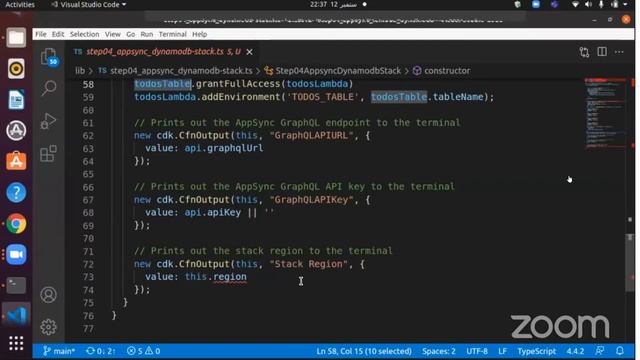Viewport: 640px width, 360px height.
Task: Close the step04_appsync_dynamodb-stack.ts tab
Action: pyautogui.click(x=249, y=52)
